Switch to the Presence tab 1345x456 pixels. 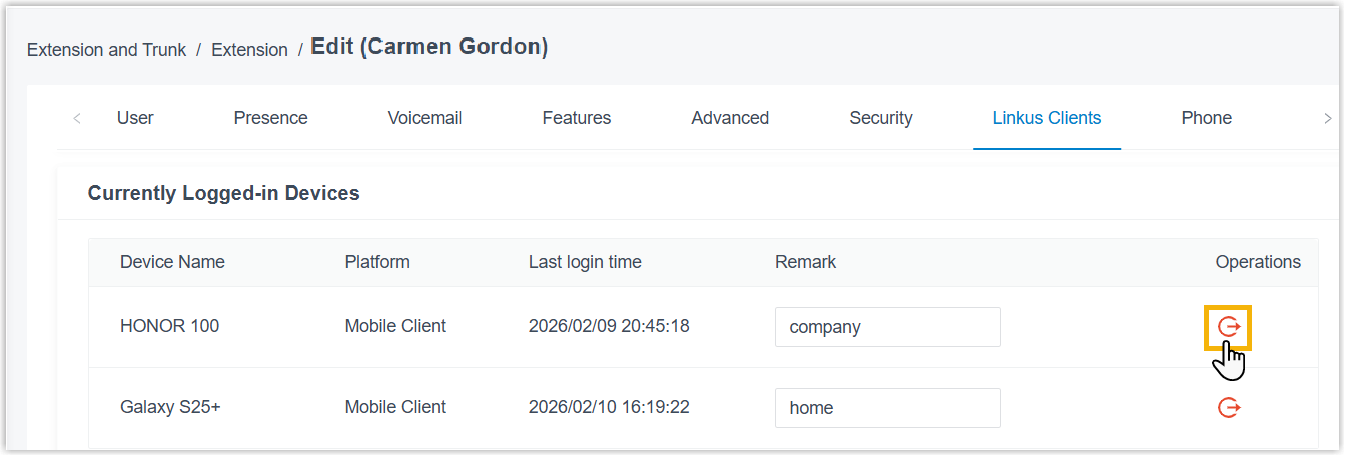click(270, 118)
